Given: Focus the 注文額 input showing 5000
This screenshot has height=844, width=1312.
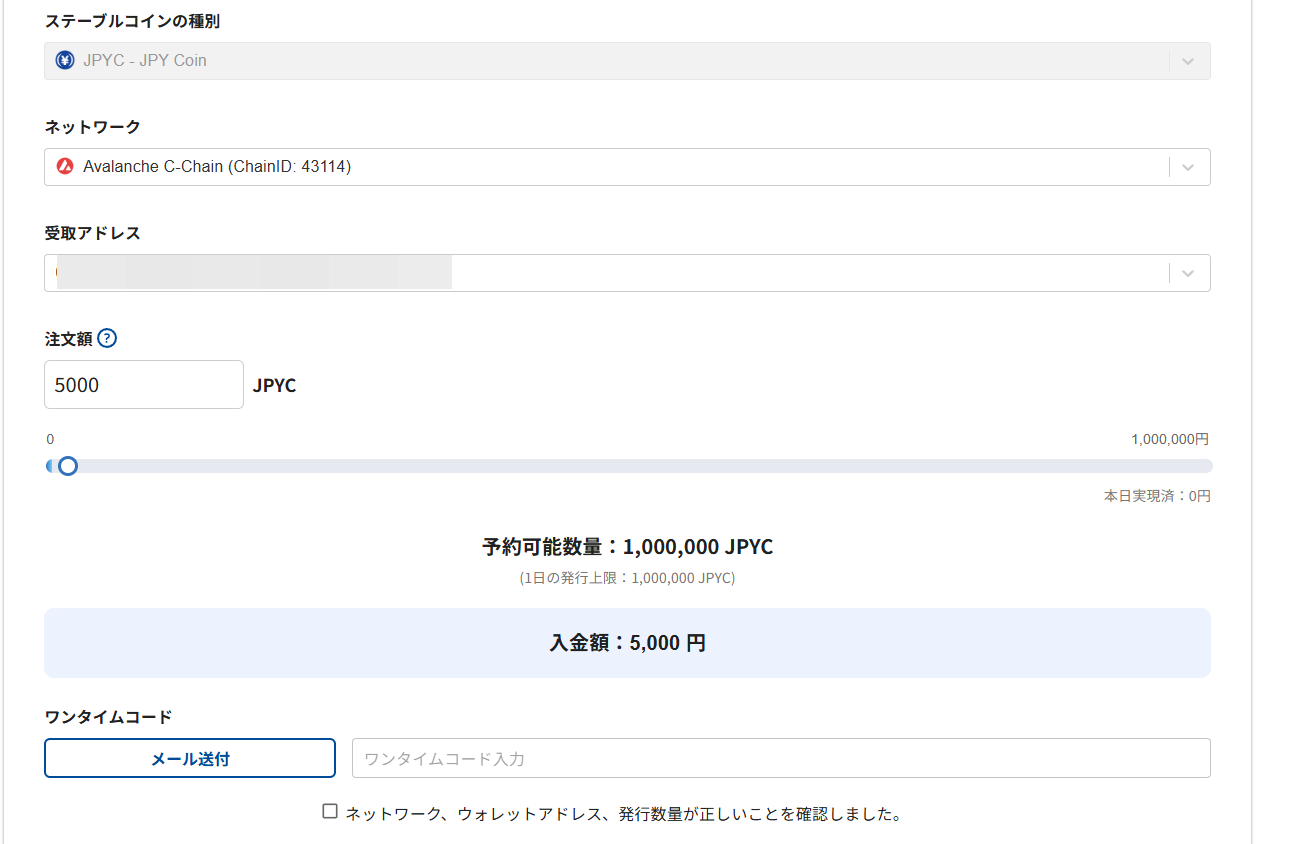Looking at the screenshot, I should pos(143,385).
